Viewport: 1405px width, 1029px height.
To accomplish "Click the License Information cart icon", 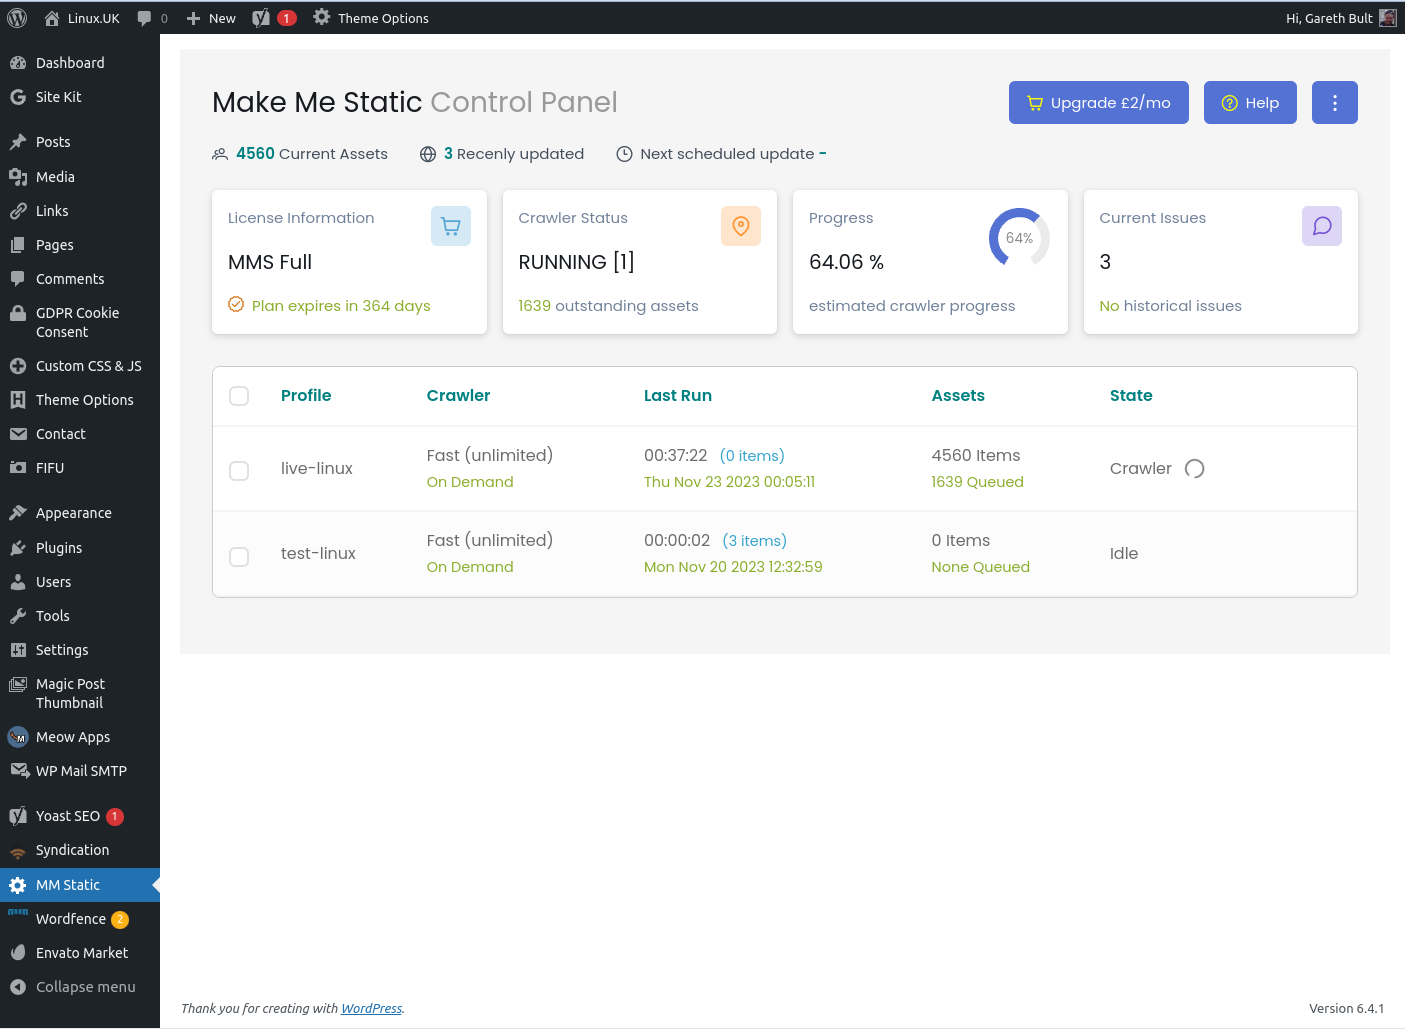I will pos(451,226).
